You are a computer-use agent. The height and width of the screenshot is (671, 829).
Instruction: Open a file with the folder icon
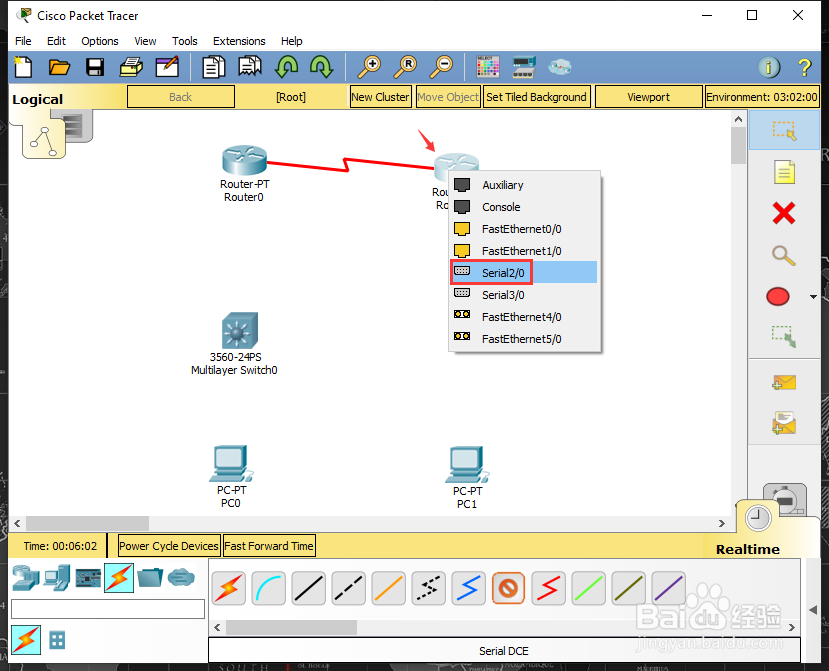coord(59,67)
